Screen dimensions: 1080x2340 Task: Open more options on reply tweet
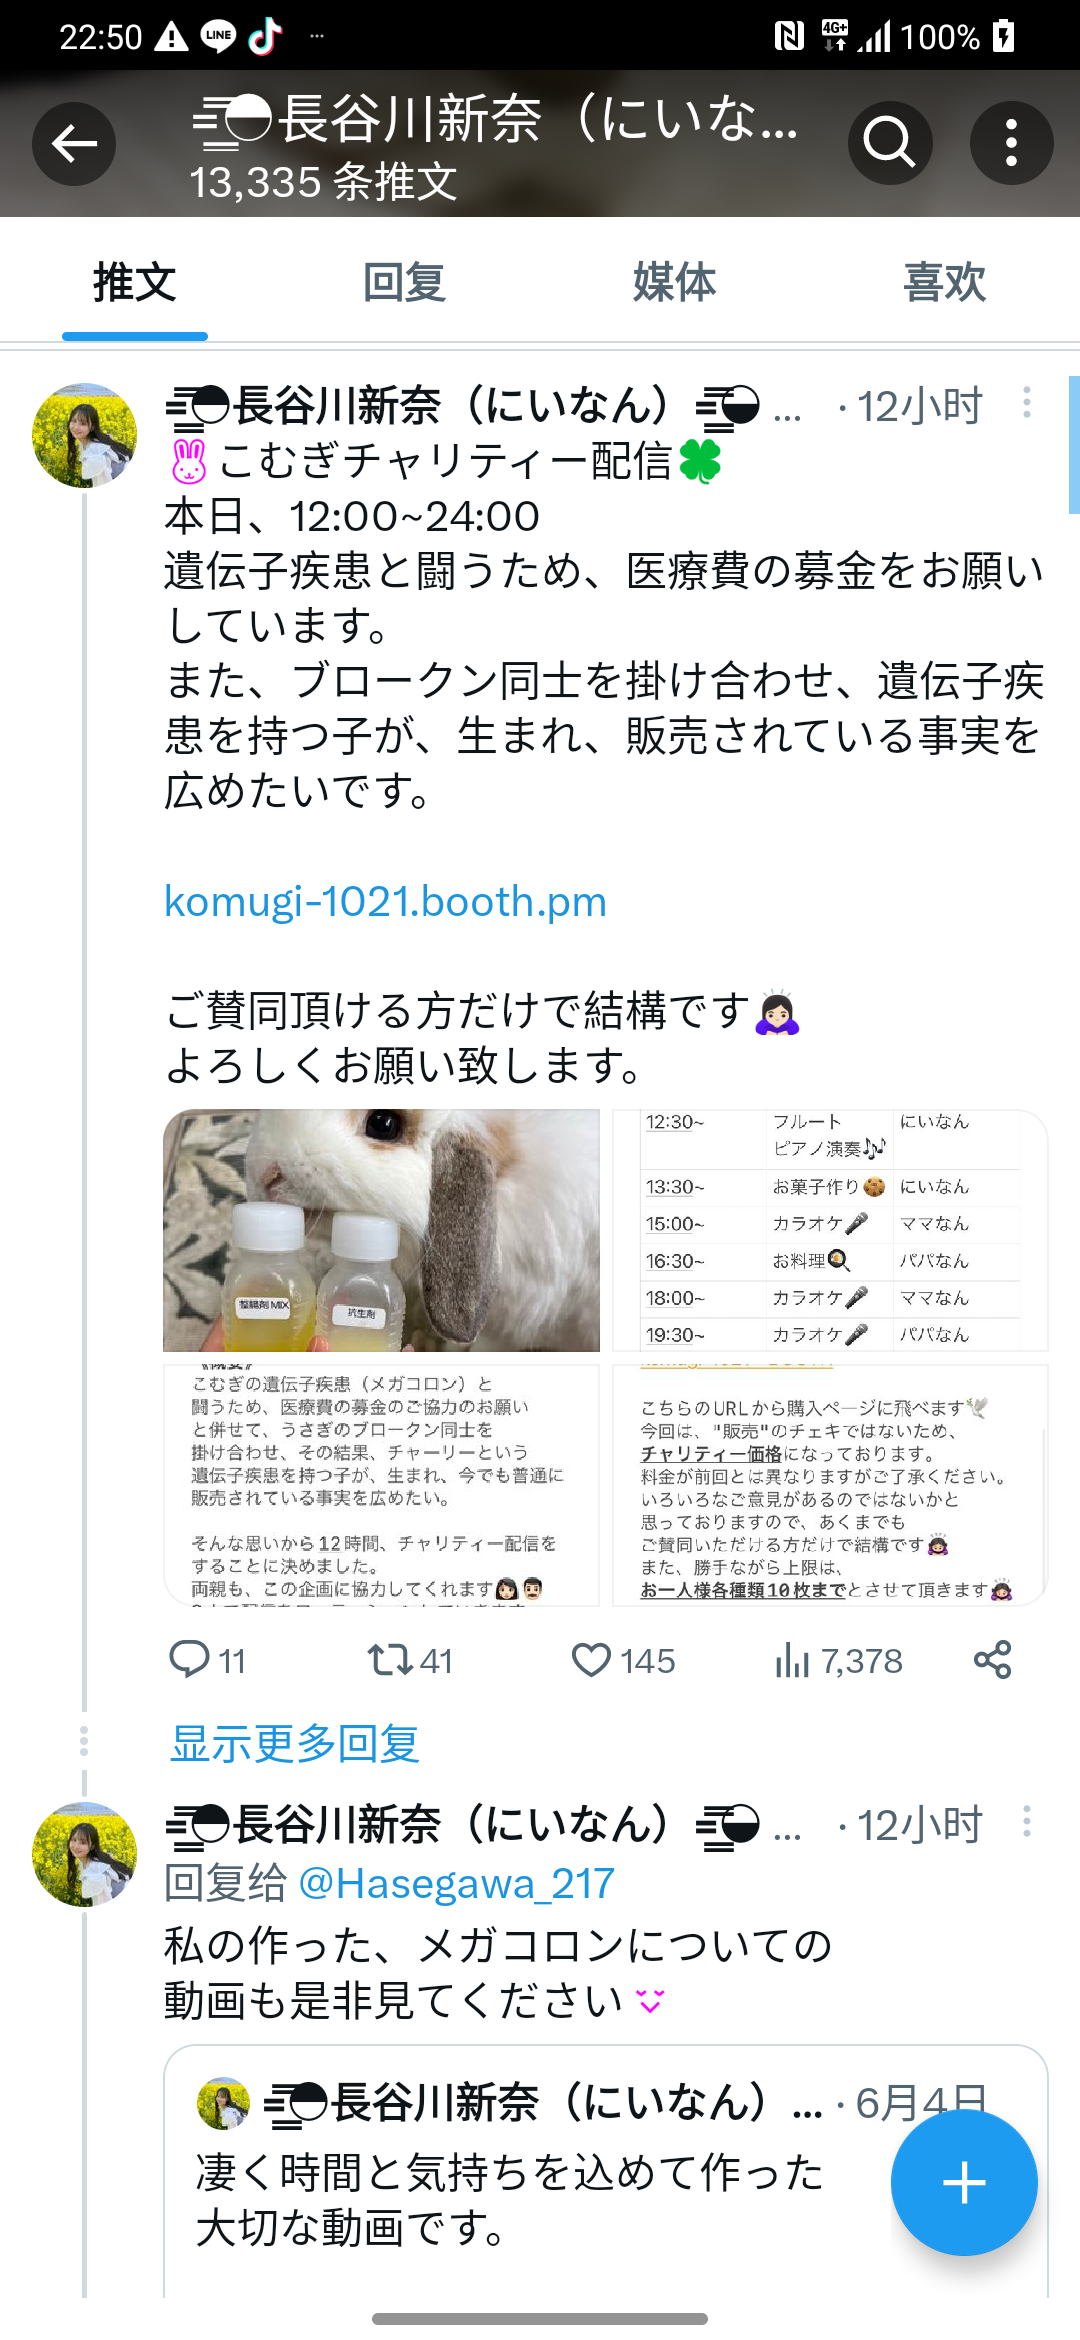click(1026, 1822)
